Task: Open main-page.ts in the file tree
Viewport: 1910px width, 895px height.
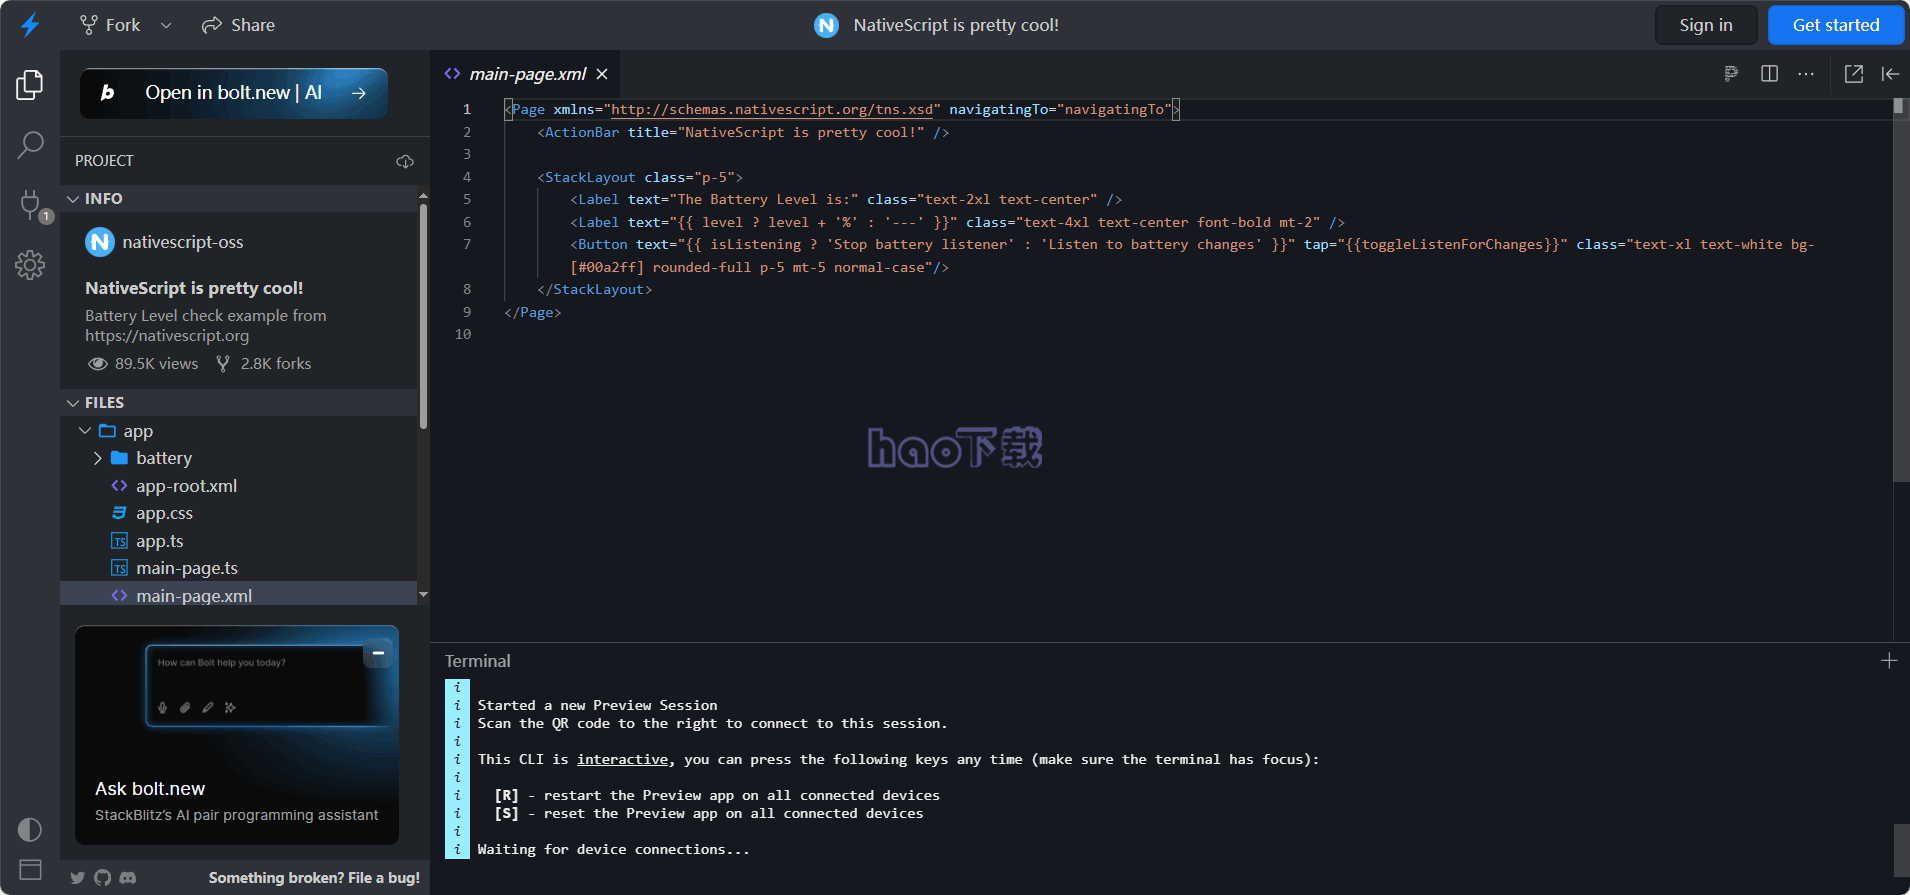Action: pyautogui.click(x=187, y=568)
